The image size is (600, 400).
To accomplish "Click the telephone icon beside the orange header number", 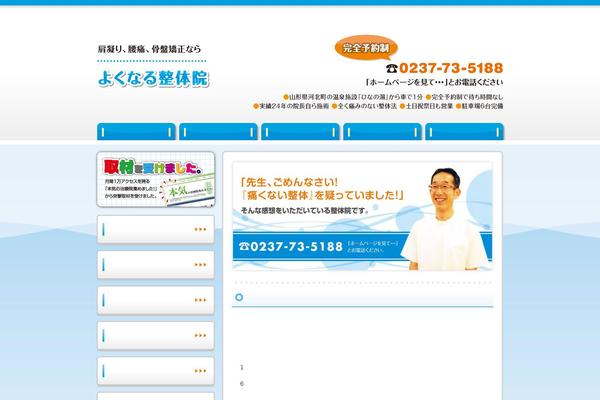I will (x=392, y=69).
